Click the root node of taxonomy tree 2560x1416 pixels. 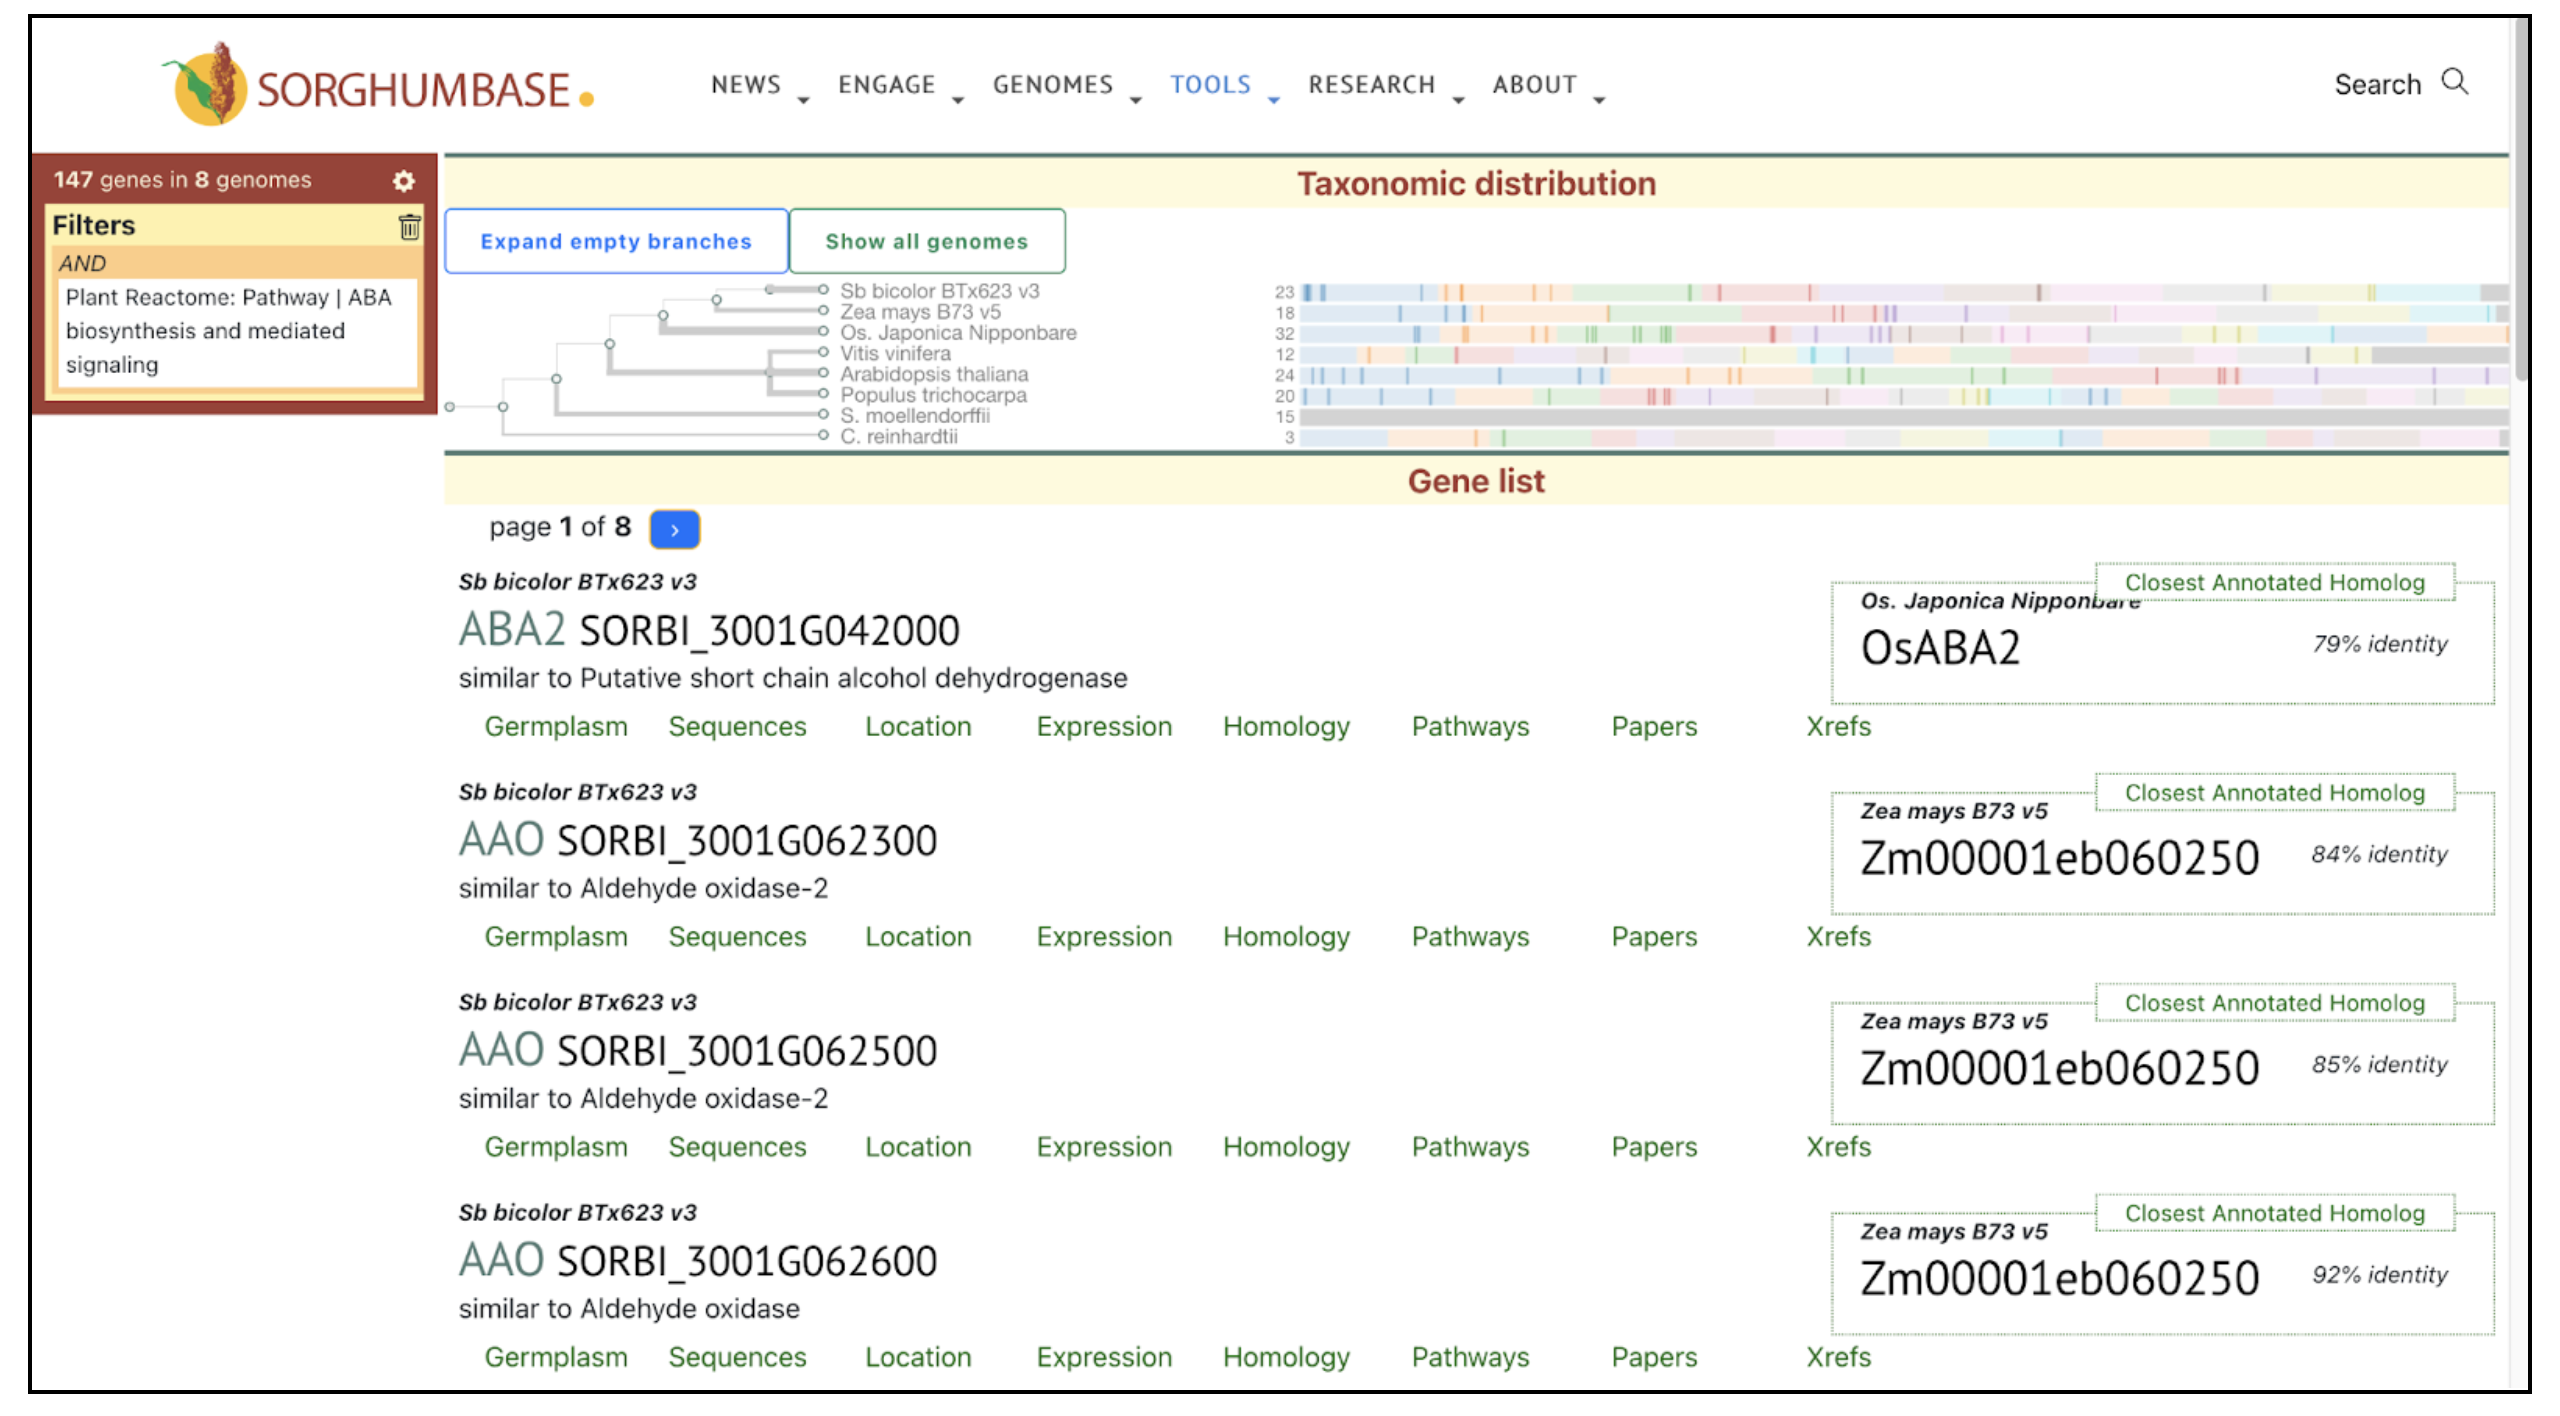[x=450, y=407]
